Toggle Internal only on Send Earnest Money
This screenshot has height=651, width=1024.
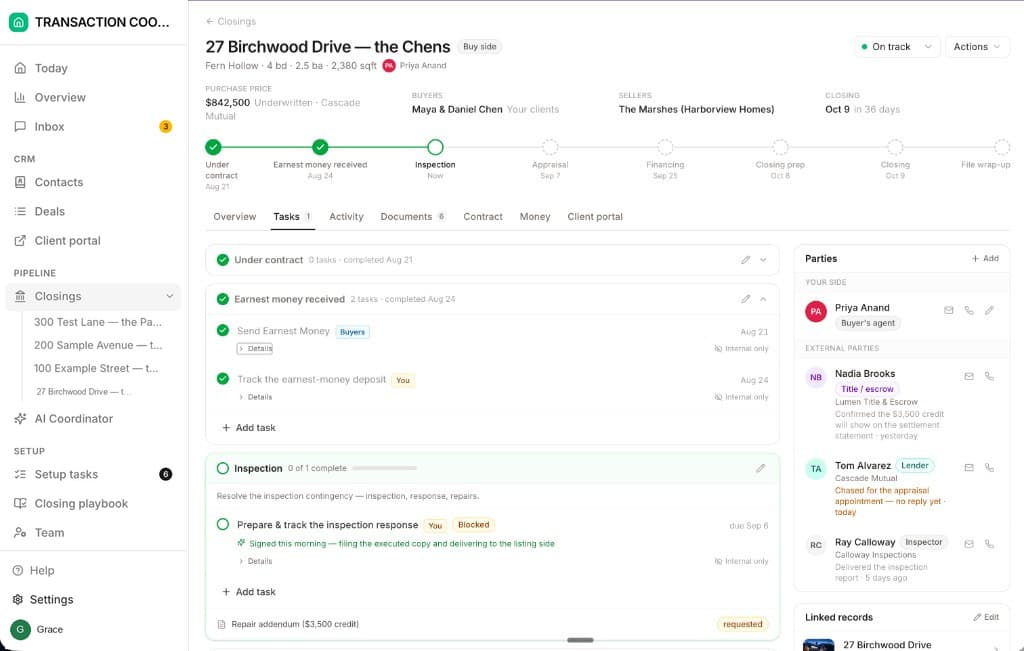click(741, 349)
